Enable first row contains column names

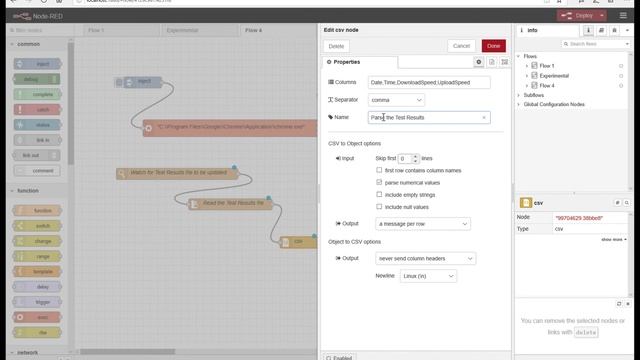379,170
